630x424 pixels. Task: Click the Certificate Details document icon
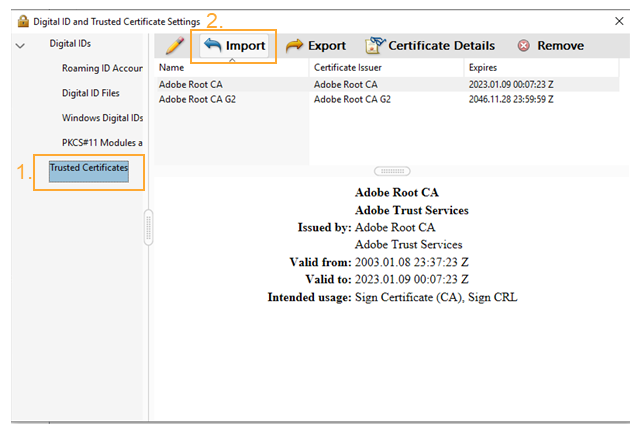[375, 45]
